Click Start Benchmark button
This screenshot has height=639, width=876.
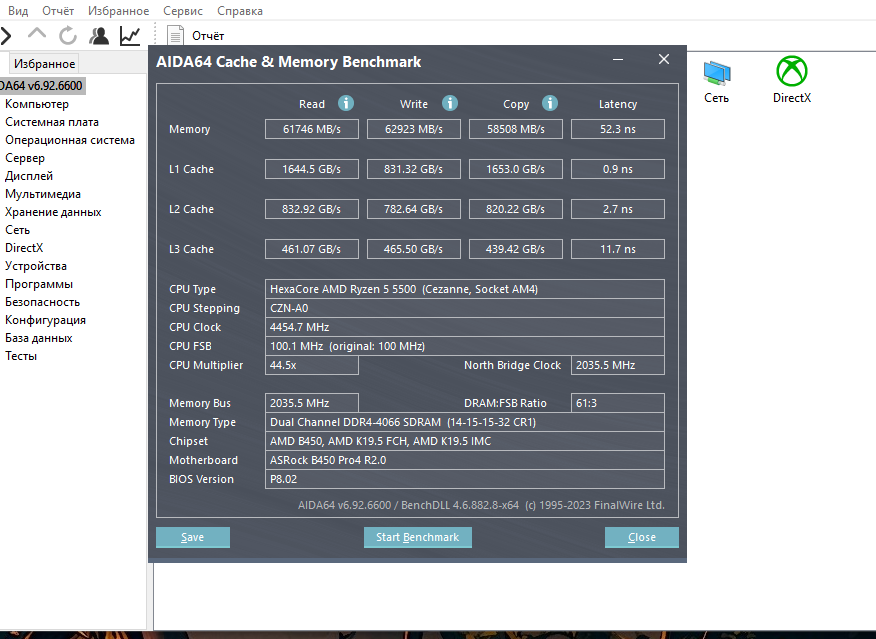417,537
